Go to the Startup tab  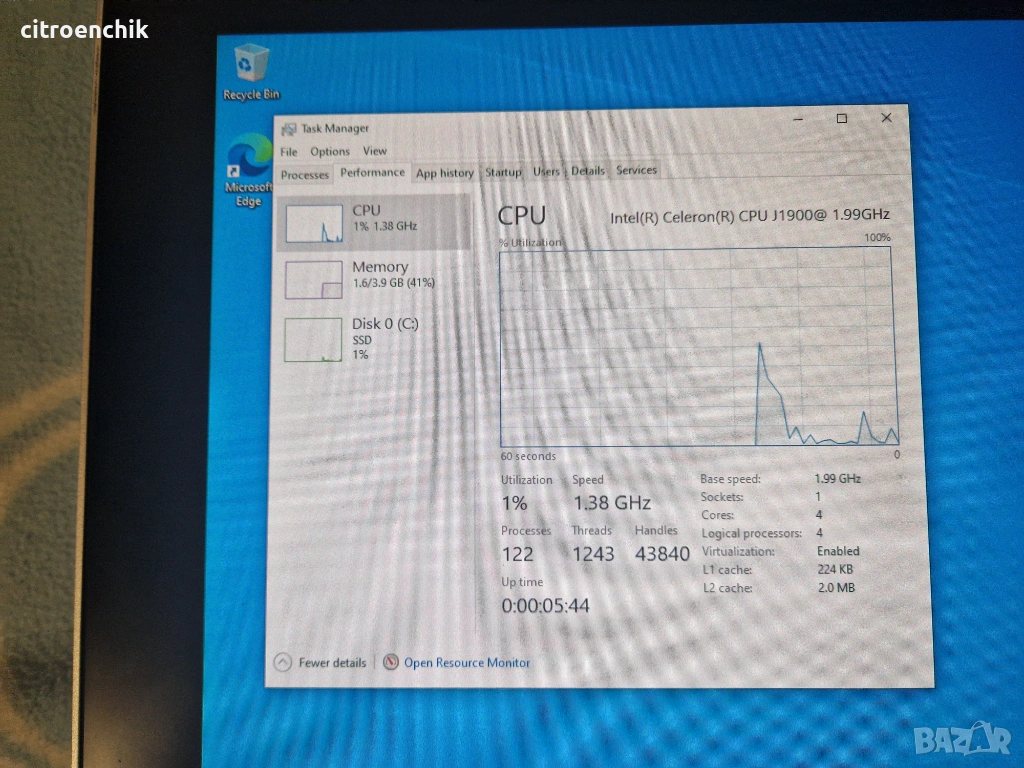point(503,172)
